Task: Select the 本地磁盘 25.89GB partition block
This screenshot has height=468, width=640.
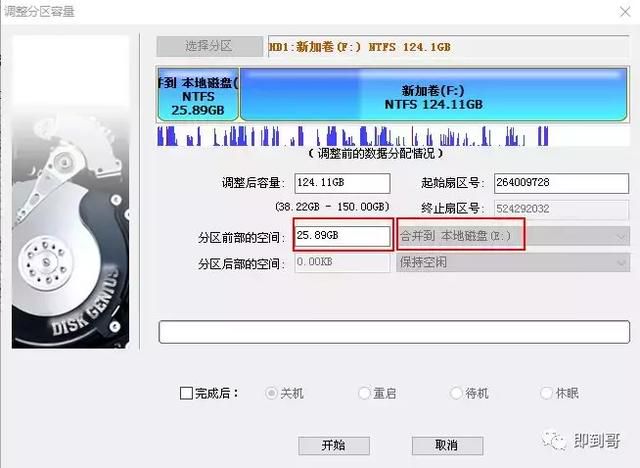Action: pos(198,95)
